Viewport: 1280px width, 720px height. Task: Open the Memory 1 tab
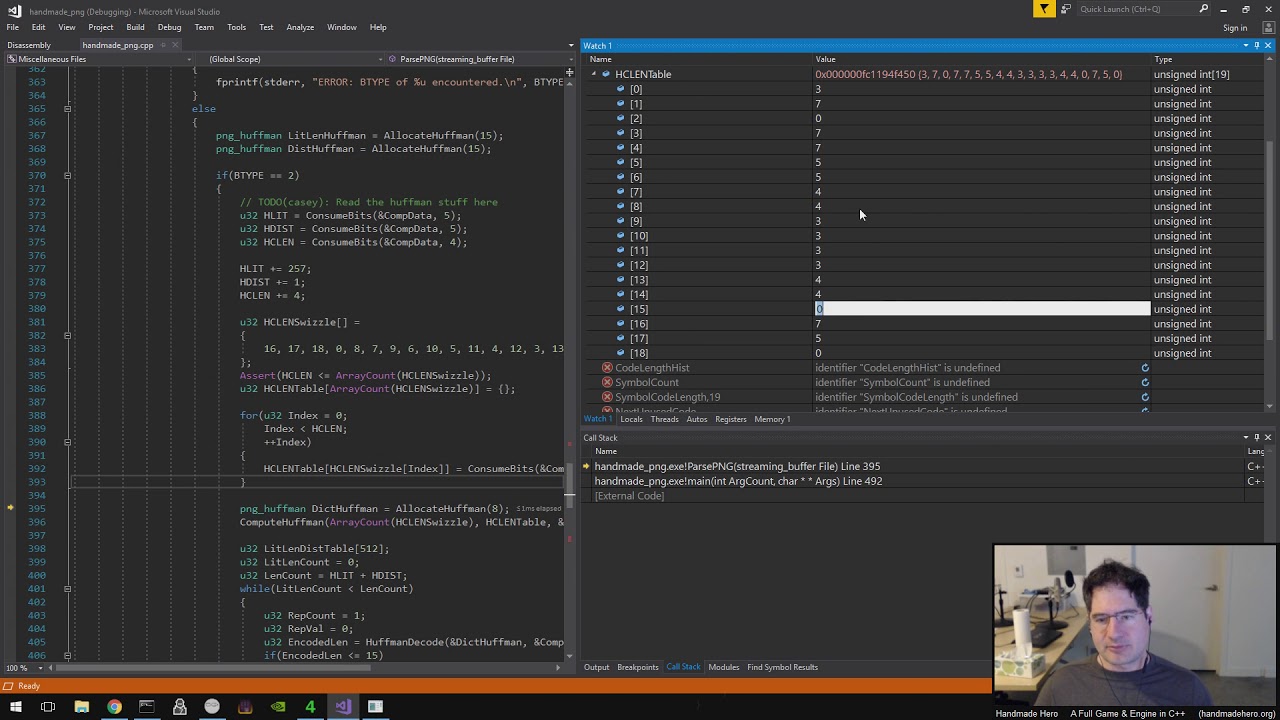(x=772, y=419)
